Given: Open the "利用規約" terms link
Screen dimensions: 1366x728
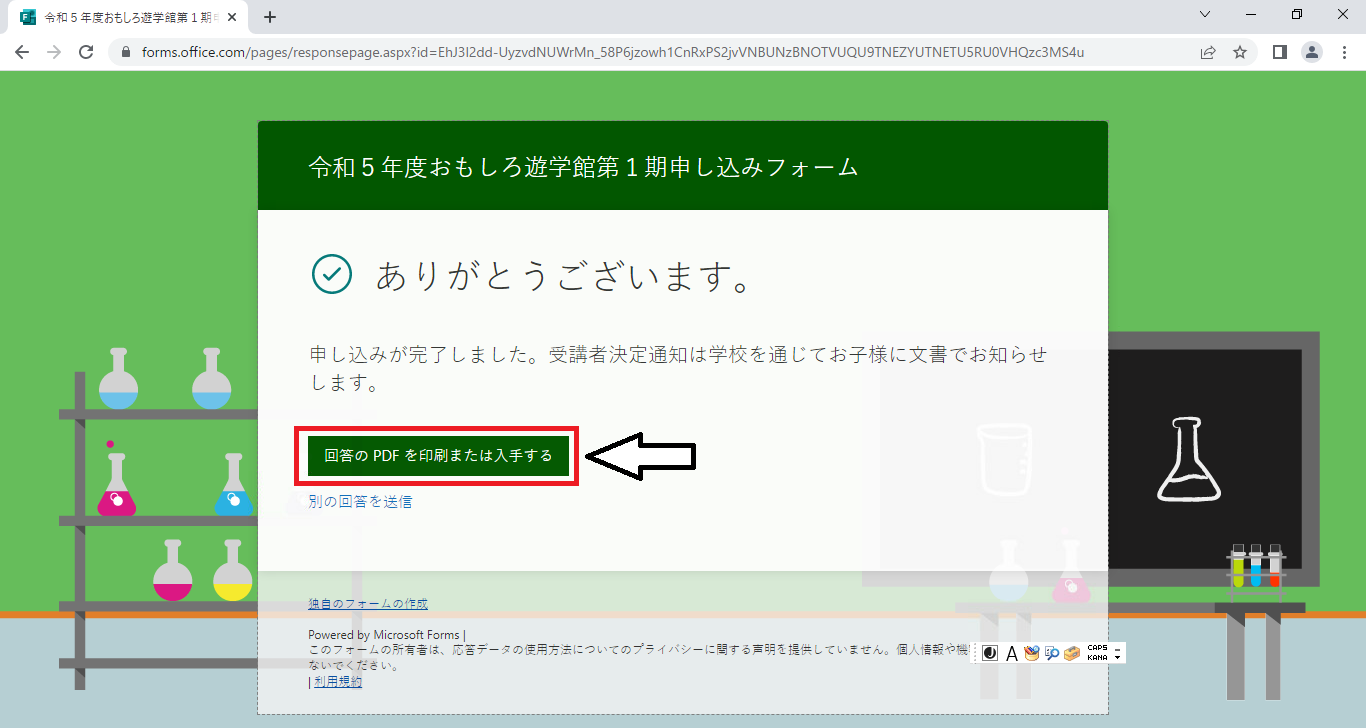Looking at the screenshot, I should point(338,681).
